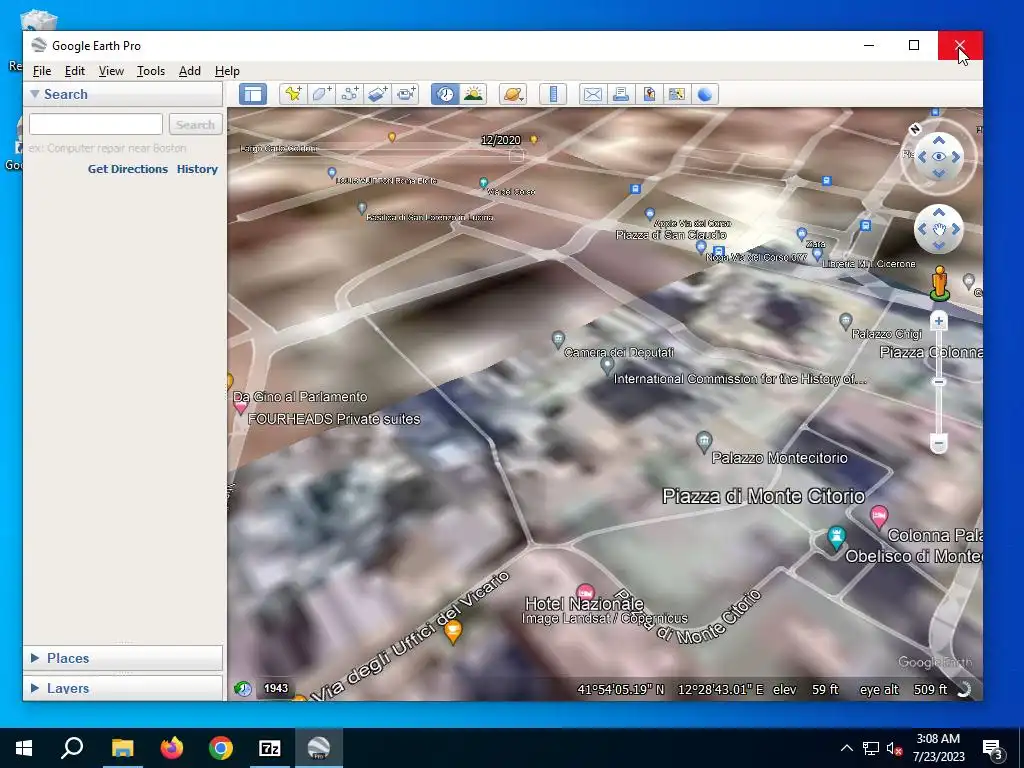Screen dimensions: 1024x768
Task: Select the Obelisco di Montecitorio monument pin
Action: [836, 537]
